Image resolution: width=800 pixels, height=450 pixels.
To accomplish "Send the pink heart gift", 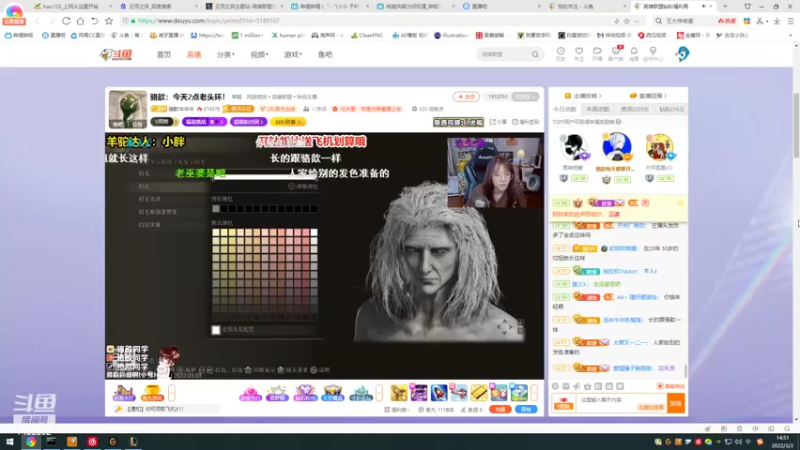I will point(250,393).
